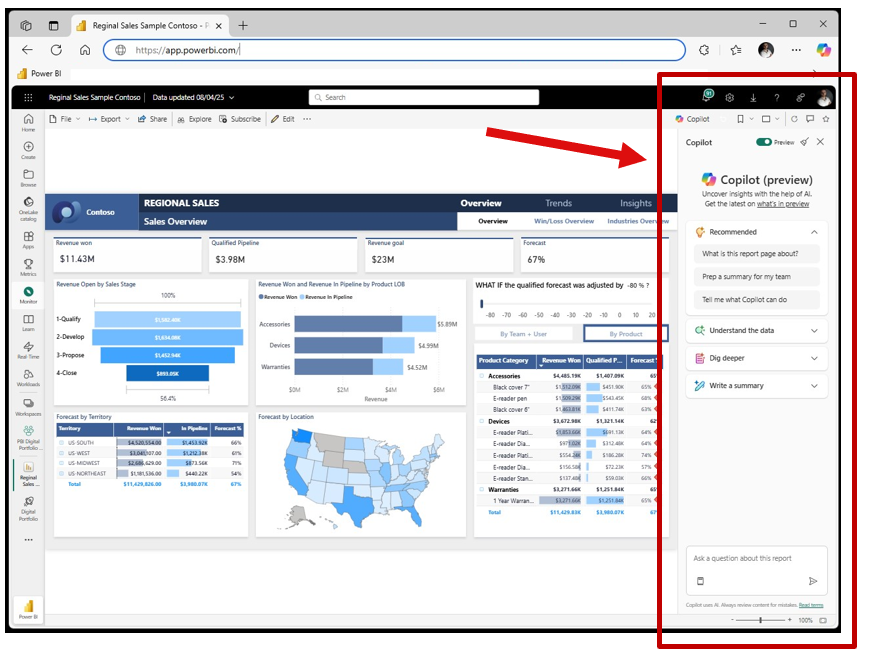Click the Subscribe button

pos(239,119)
